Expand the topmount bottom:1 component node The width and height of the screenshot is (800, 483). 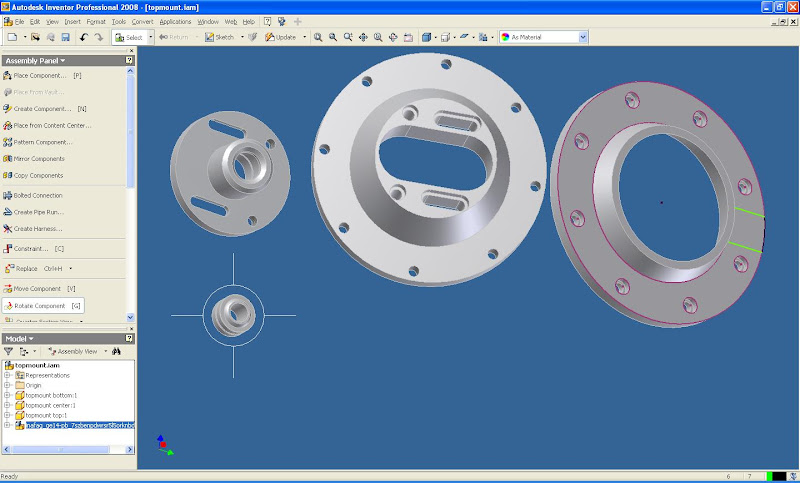[x=7, y=395]
